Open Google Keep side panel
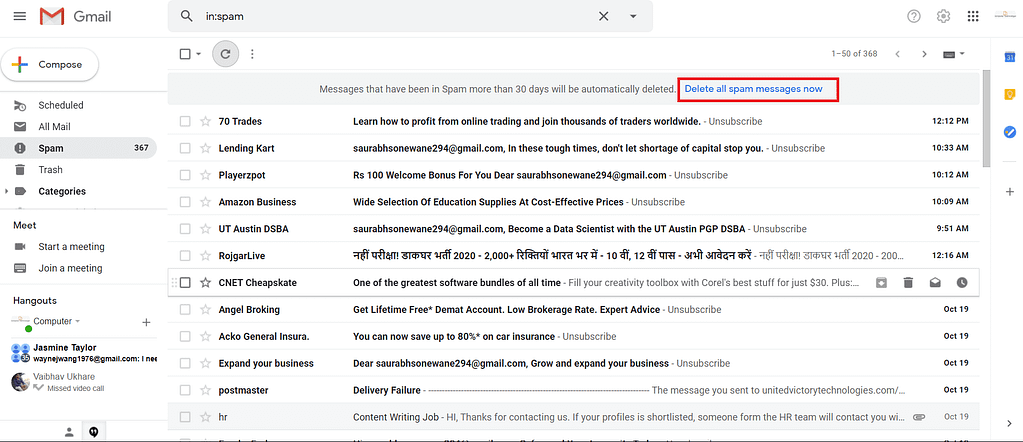This screenshot has width=1023, height=442. [x=1009, y=95]
